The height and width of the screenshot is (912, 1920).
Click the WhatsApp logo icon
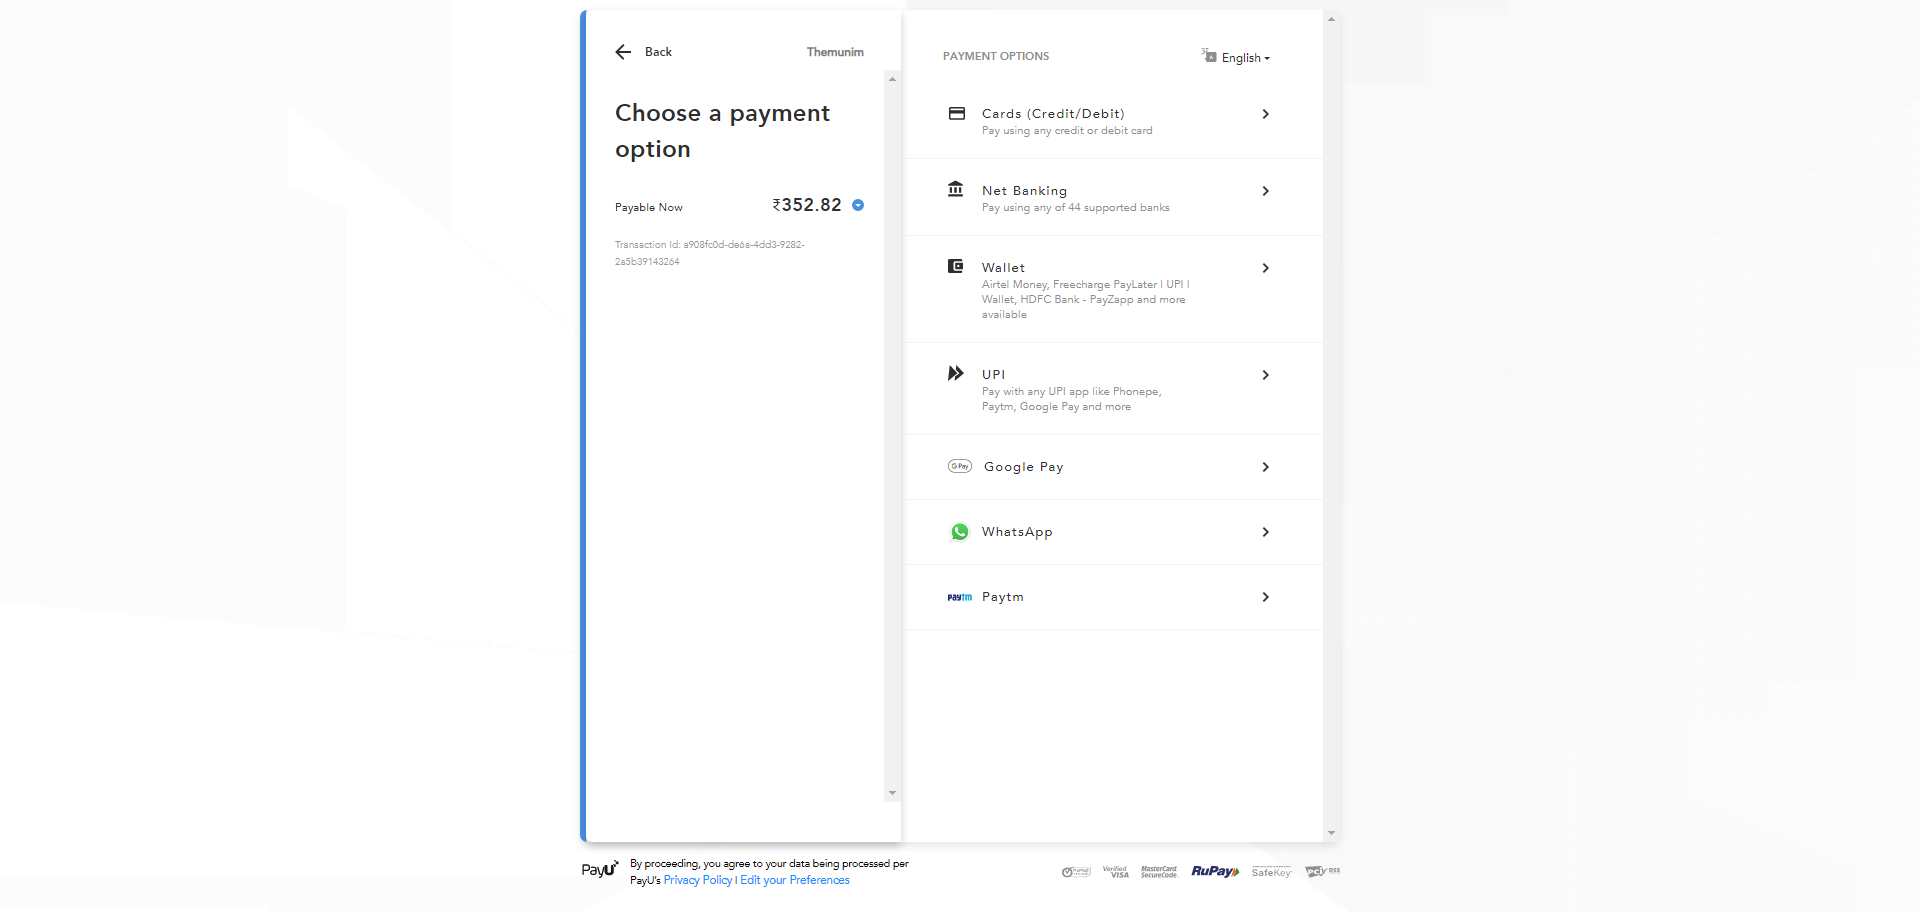pos(960,532)
